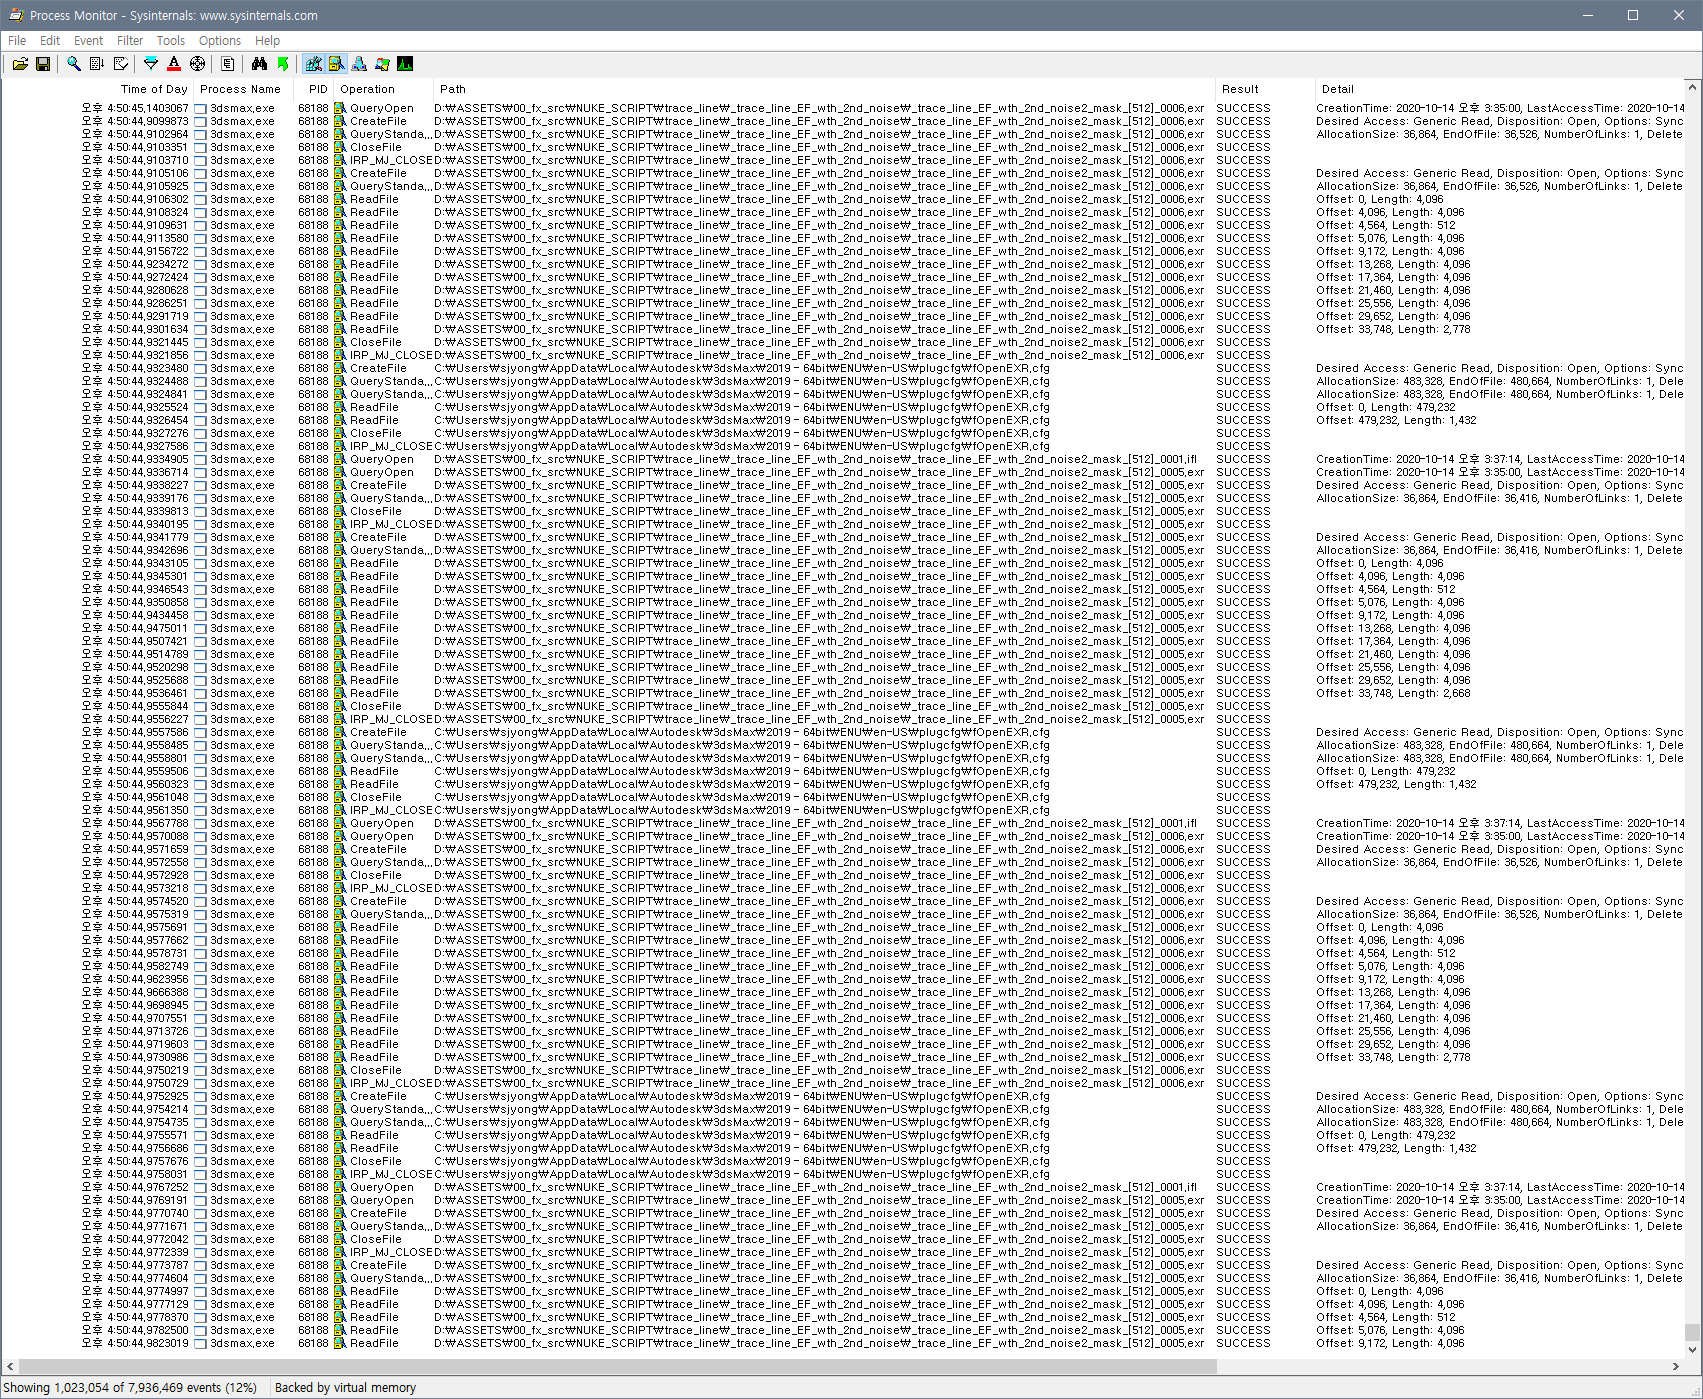Toggle event capture with magnifier icon

tap(74, 64)
